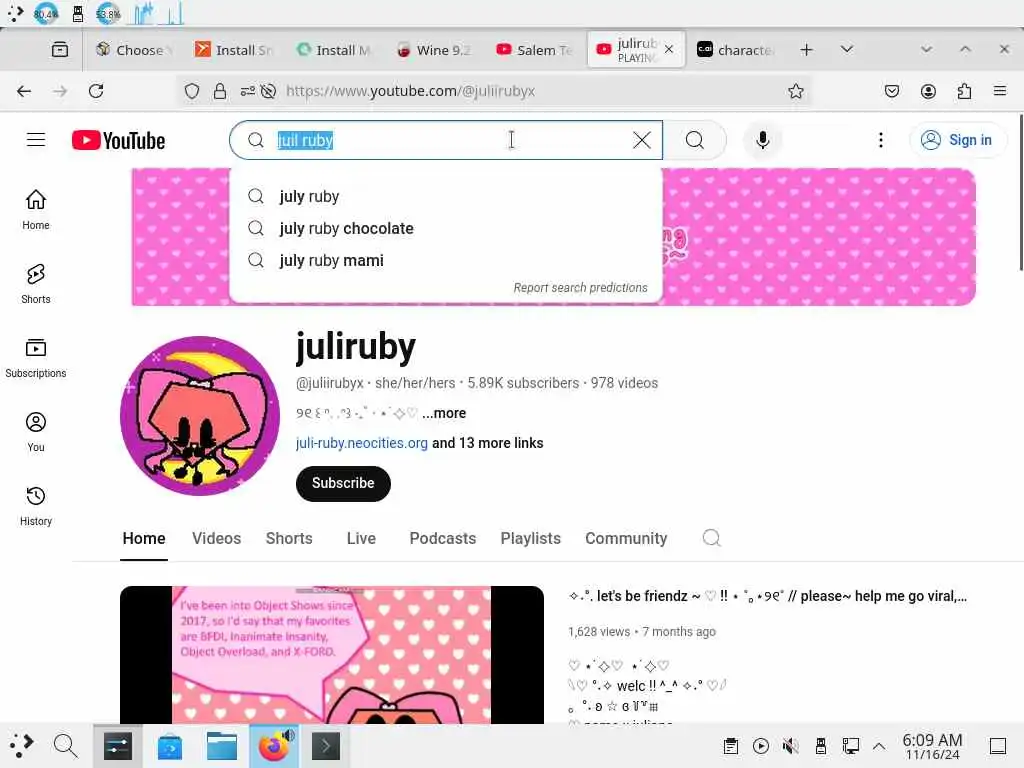Switch to the Salem Te tab
Image resolution: width=1024 pixels, height=768 pixels.
coord(535,50)
